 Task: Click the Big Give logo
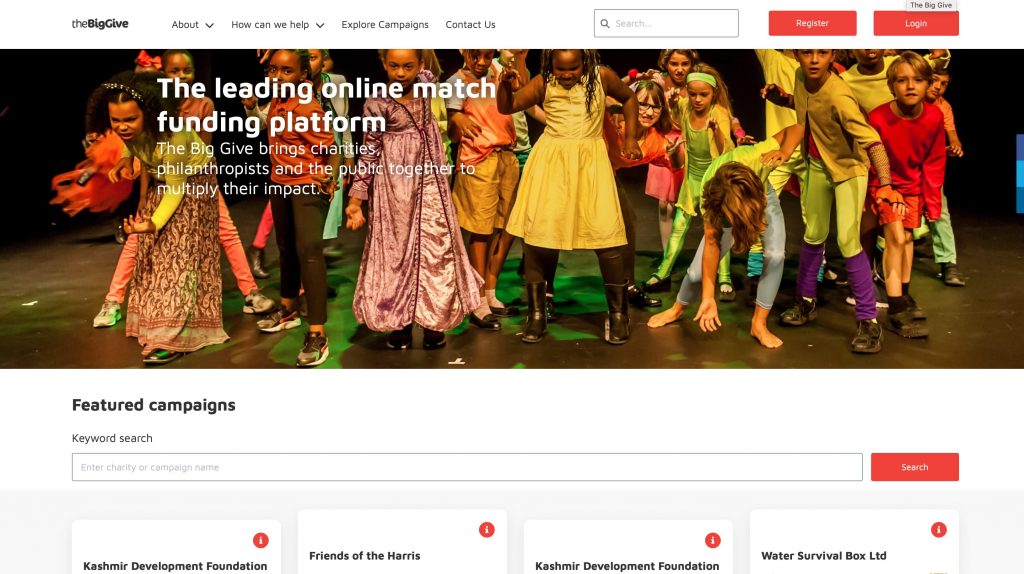click(100, 24)
